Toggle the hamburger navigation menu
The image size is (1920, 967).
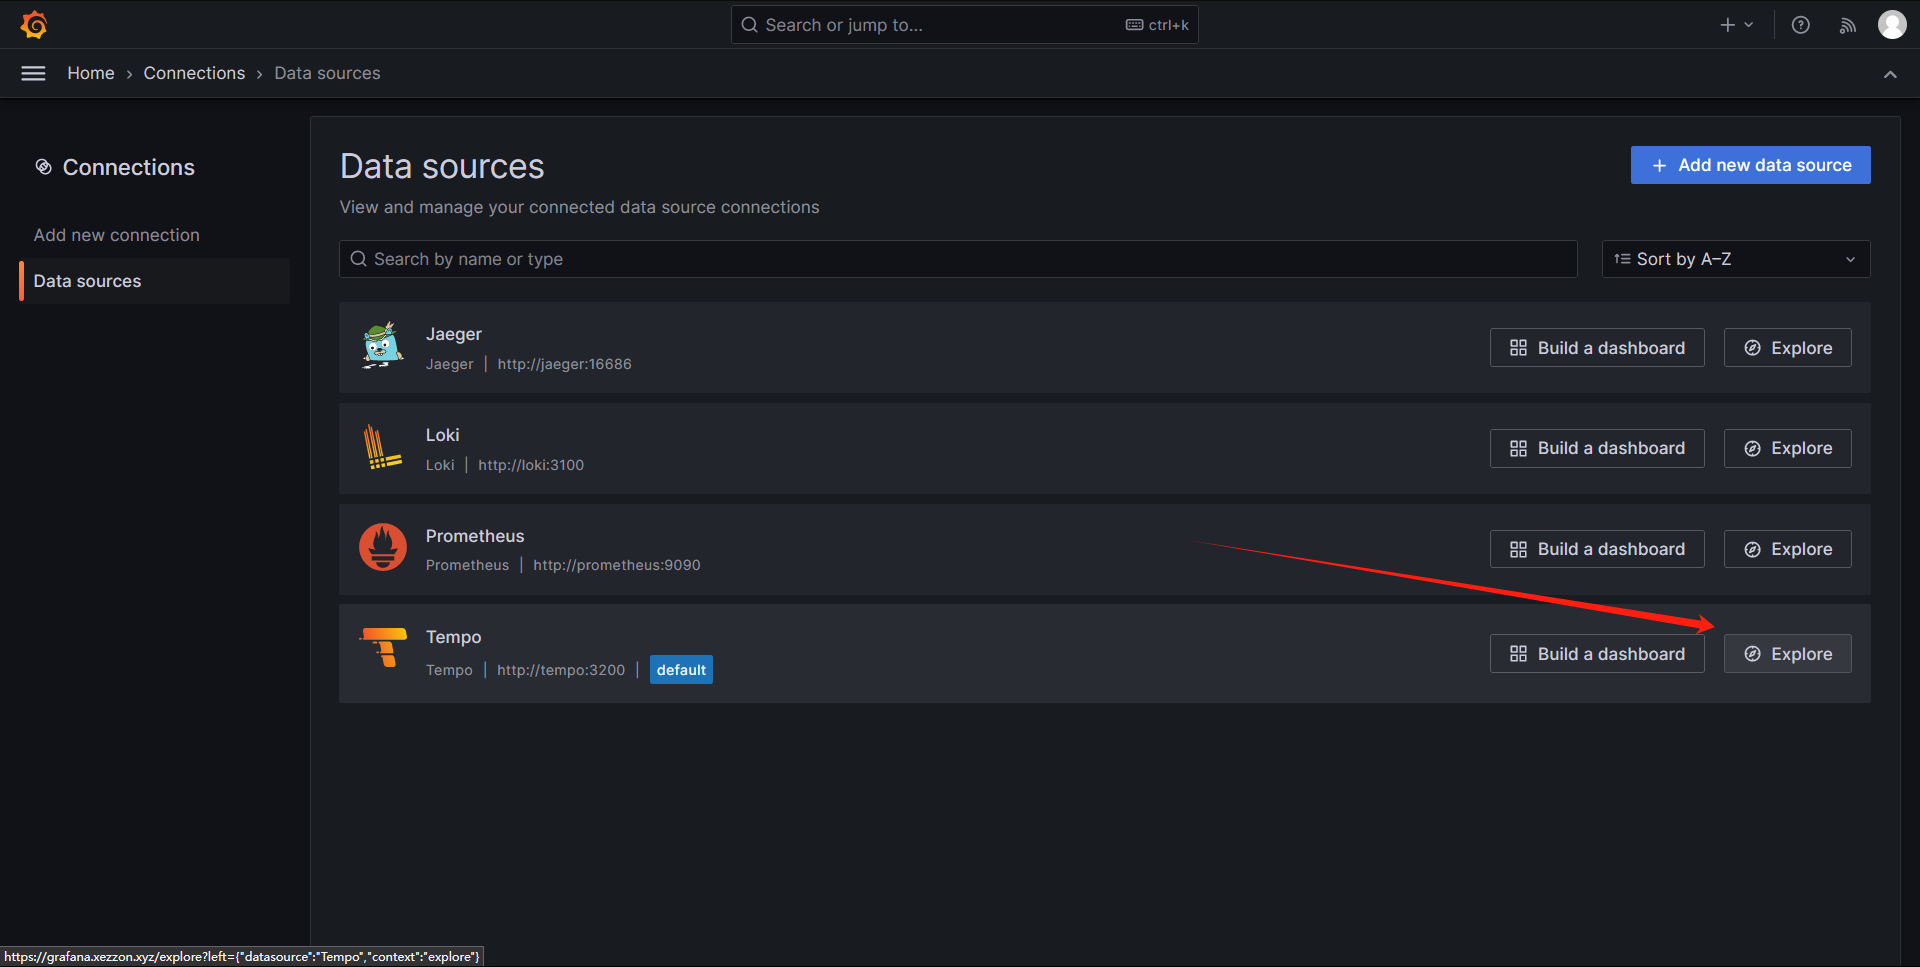pyautogui.click(x=33, y=73)
